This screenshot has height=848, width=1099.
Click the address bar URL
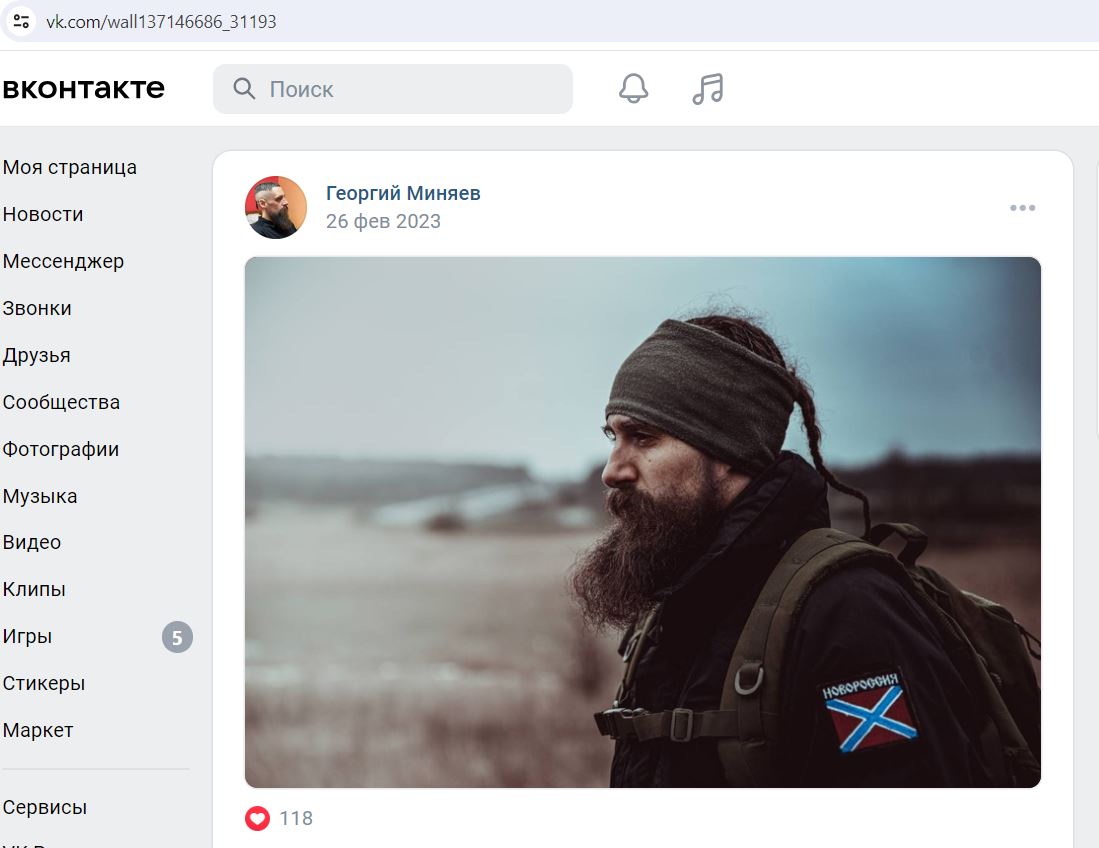(x=161, y=22)
